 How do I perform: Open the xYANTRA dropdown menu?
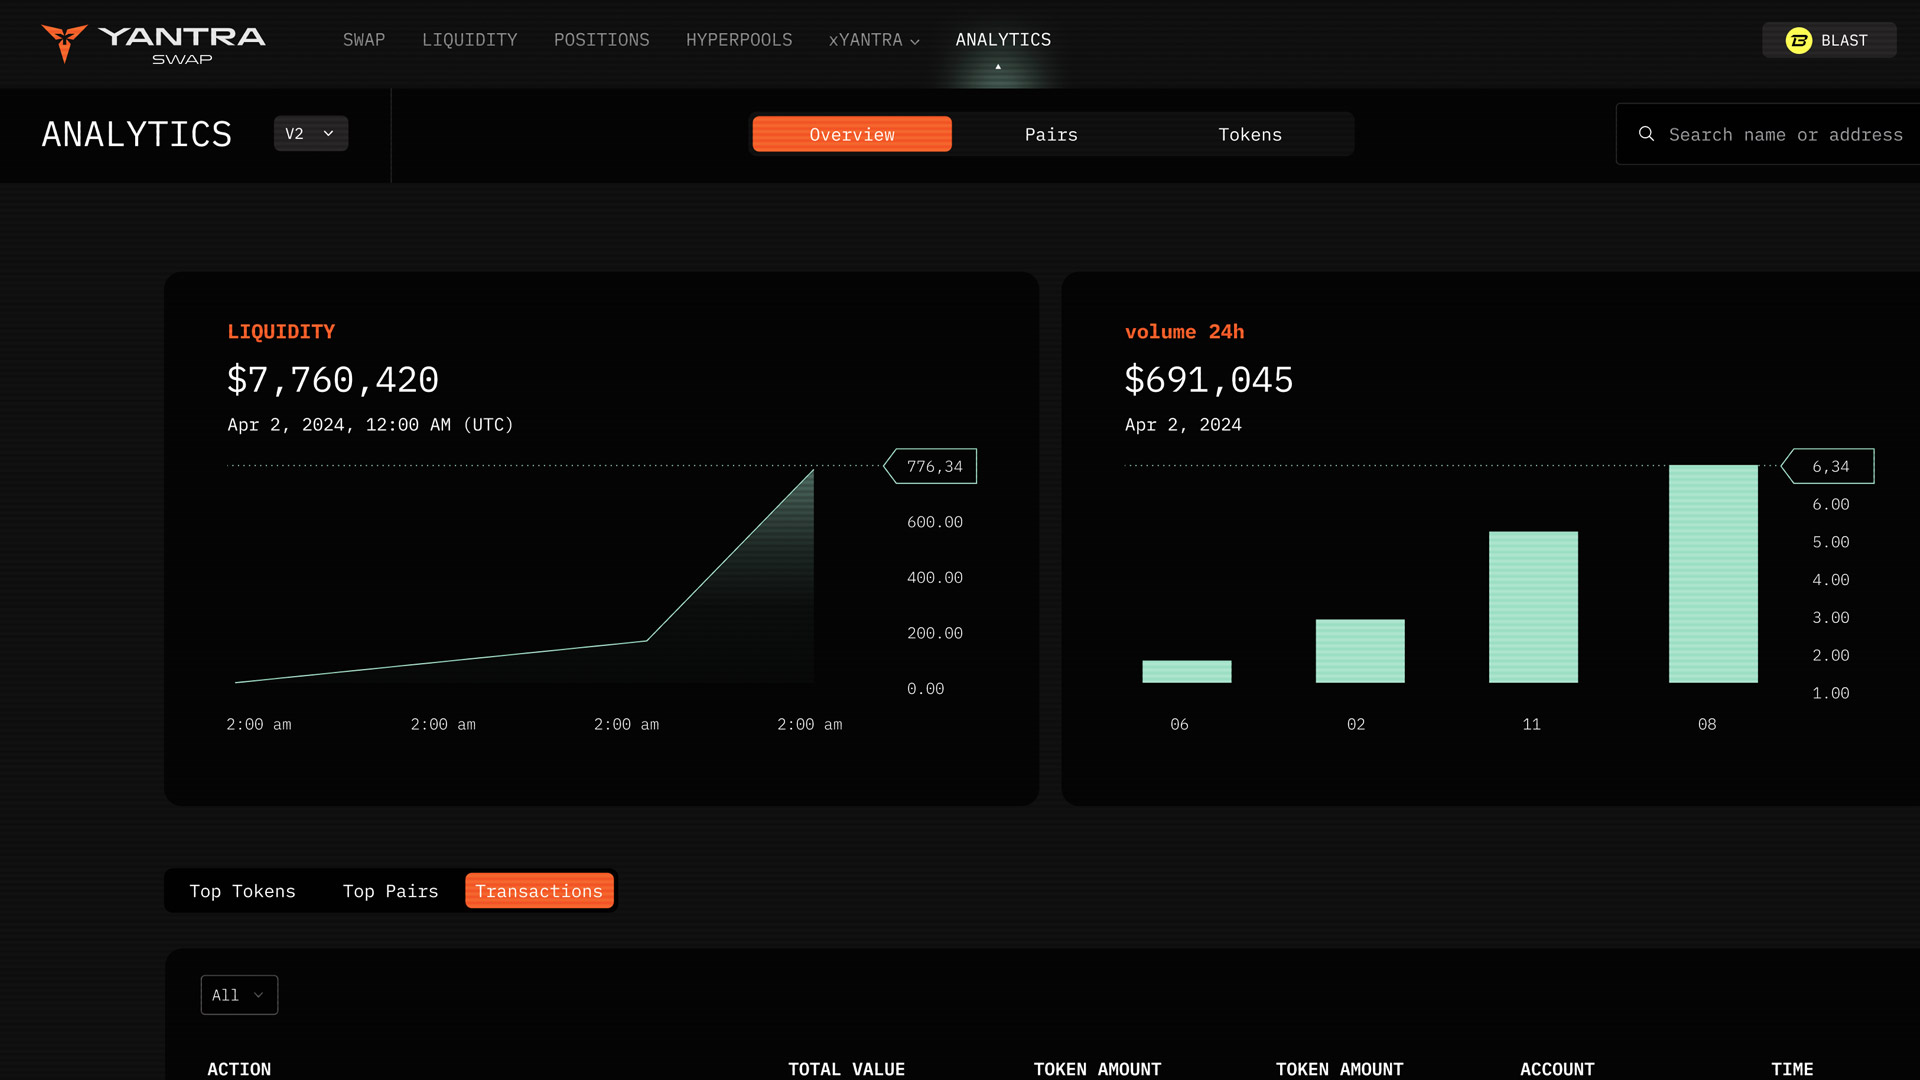pyautogui.click(x=865, y=40)
